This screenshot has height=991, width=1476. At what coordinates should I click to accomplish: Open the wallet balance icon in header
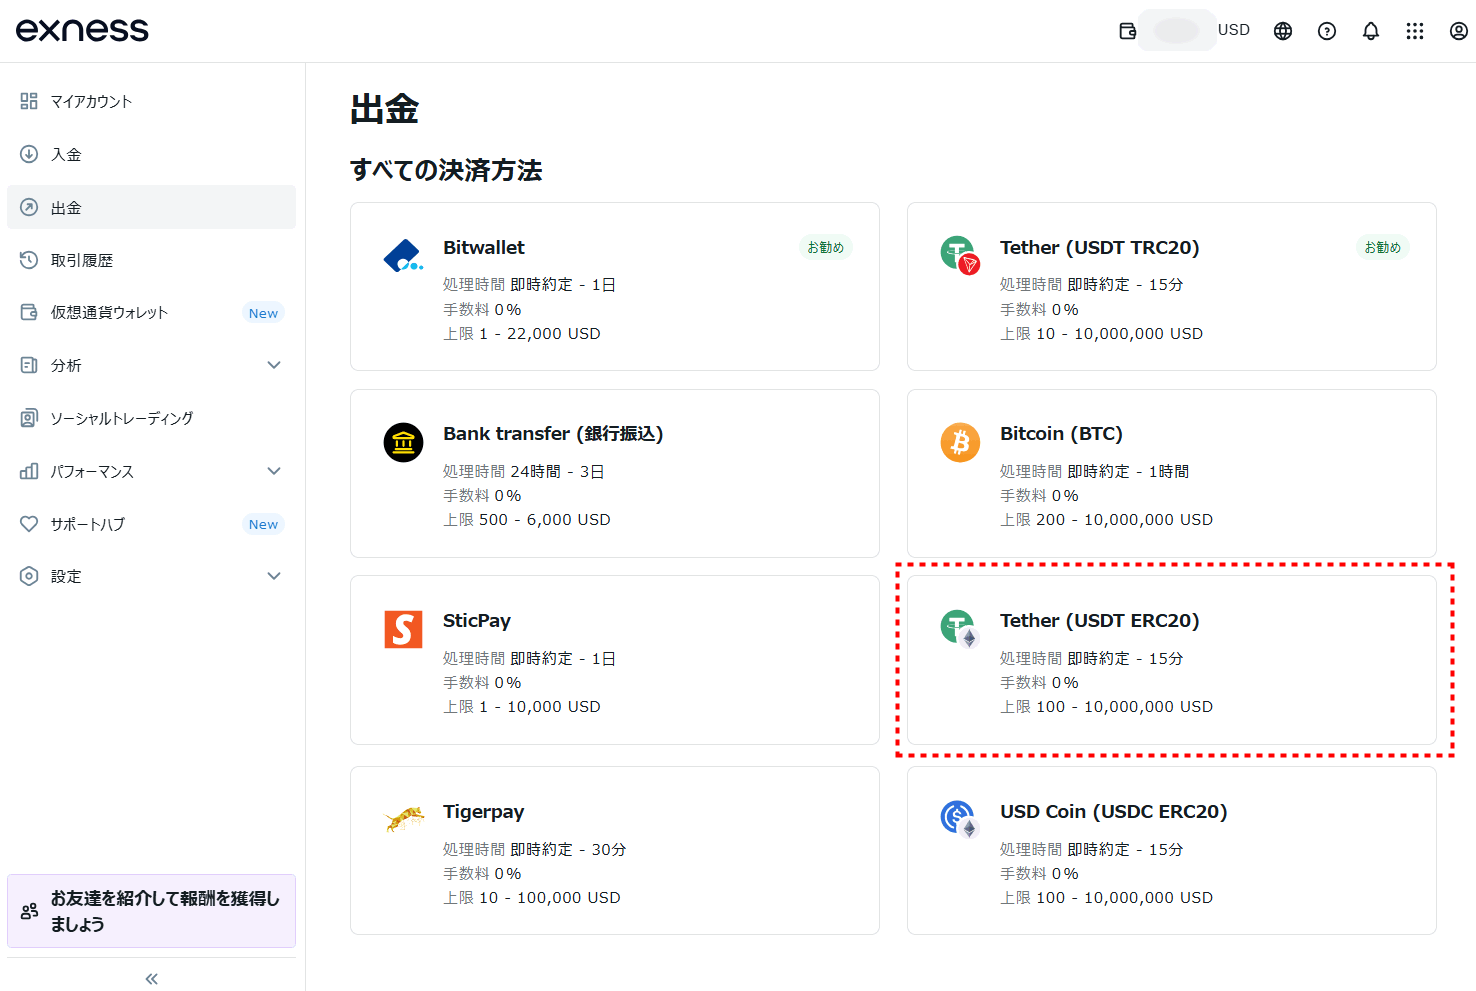(1128, 31)
